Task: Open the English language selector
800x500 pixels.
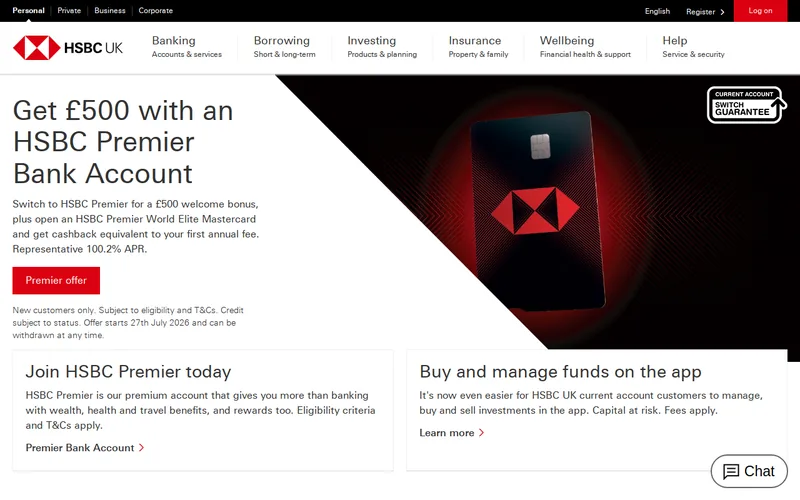Action: (657, 11)
